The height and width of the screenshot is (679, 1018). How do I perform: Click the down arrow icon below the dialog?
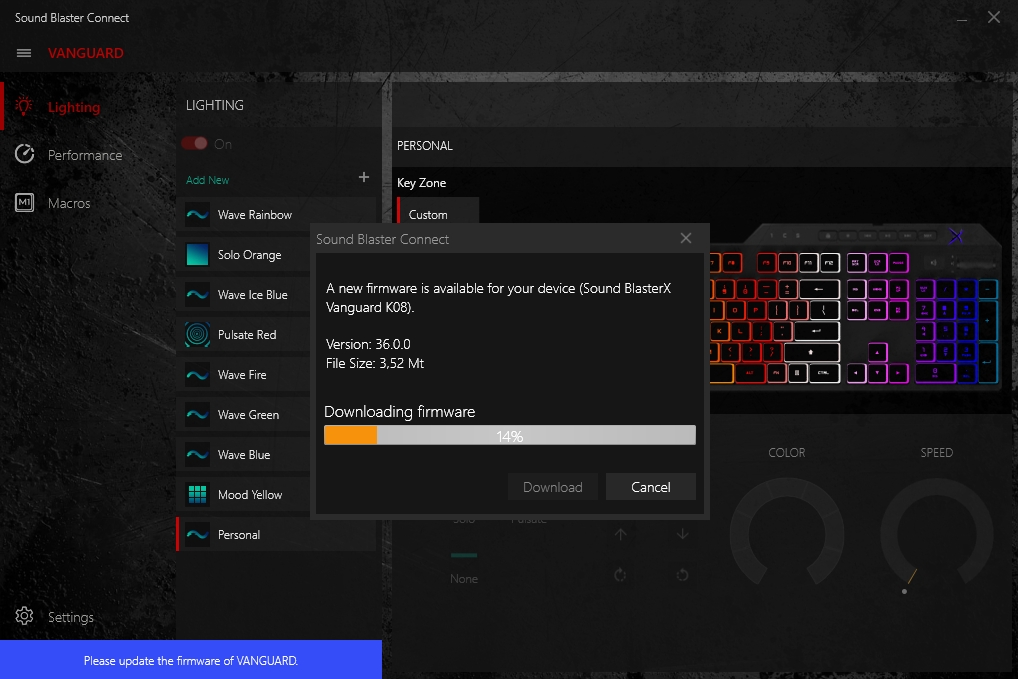point(682,534)
